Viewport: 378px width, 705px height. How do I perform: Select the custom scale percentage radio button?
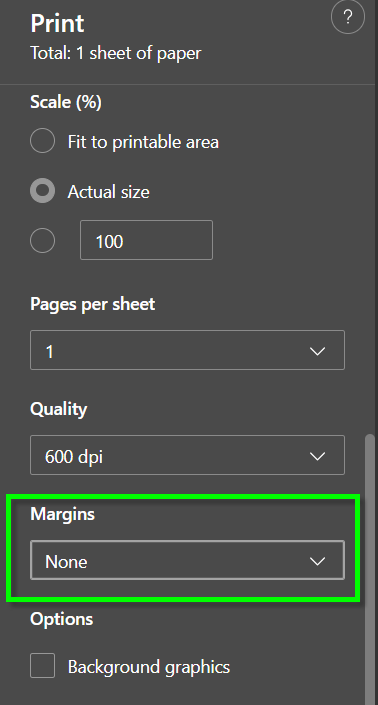[x=43, y=241]
